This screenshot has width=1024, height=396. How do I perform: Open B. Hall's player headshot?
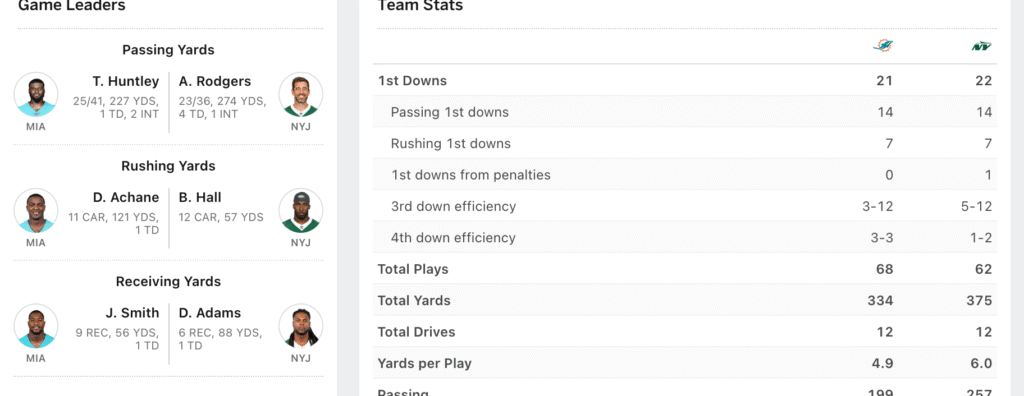click(x=301, y=210)
